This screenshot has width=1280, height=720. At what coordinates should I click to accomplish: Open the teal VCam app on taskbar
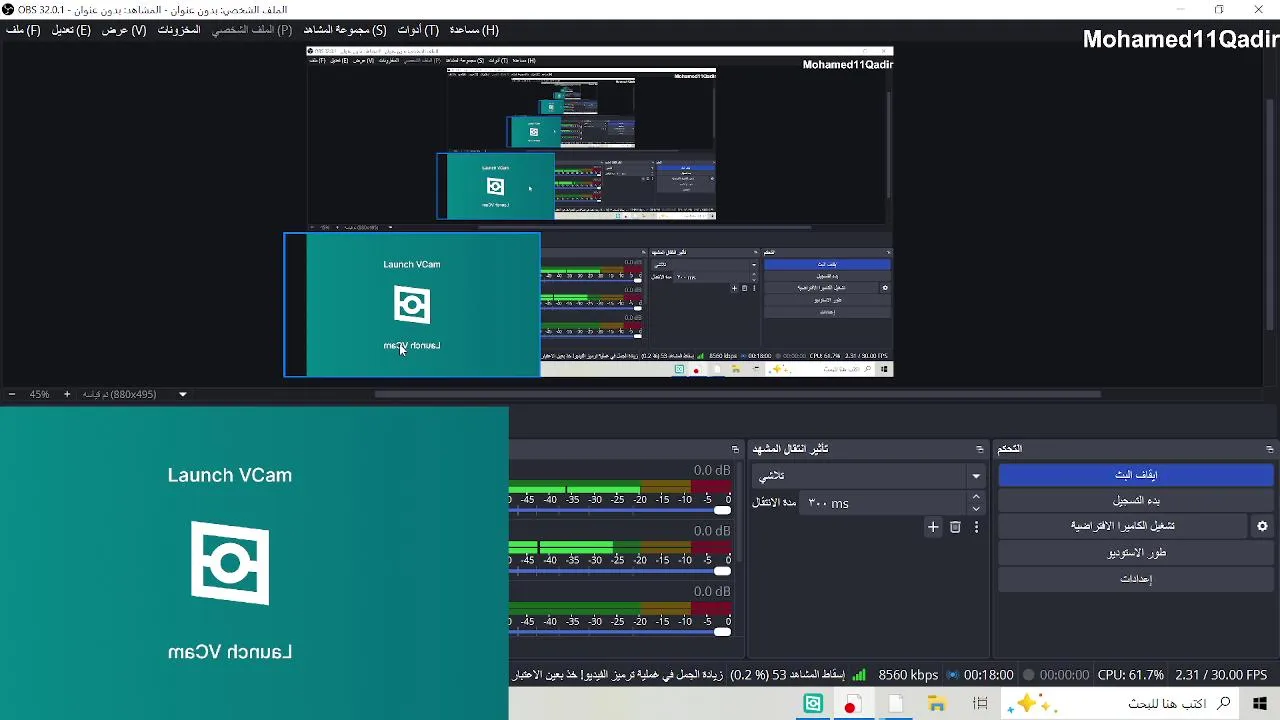pyautogui.click(x=813, y=704)
